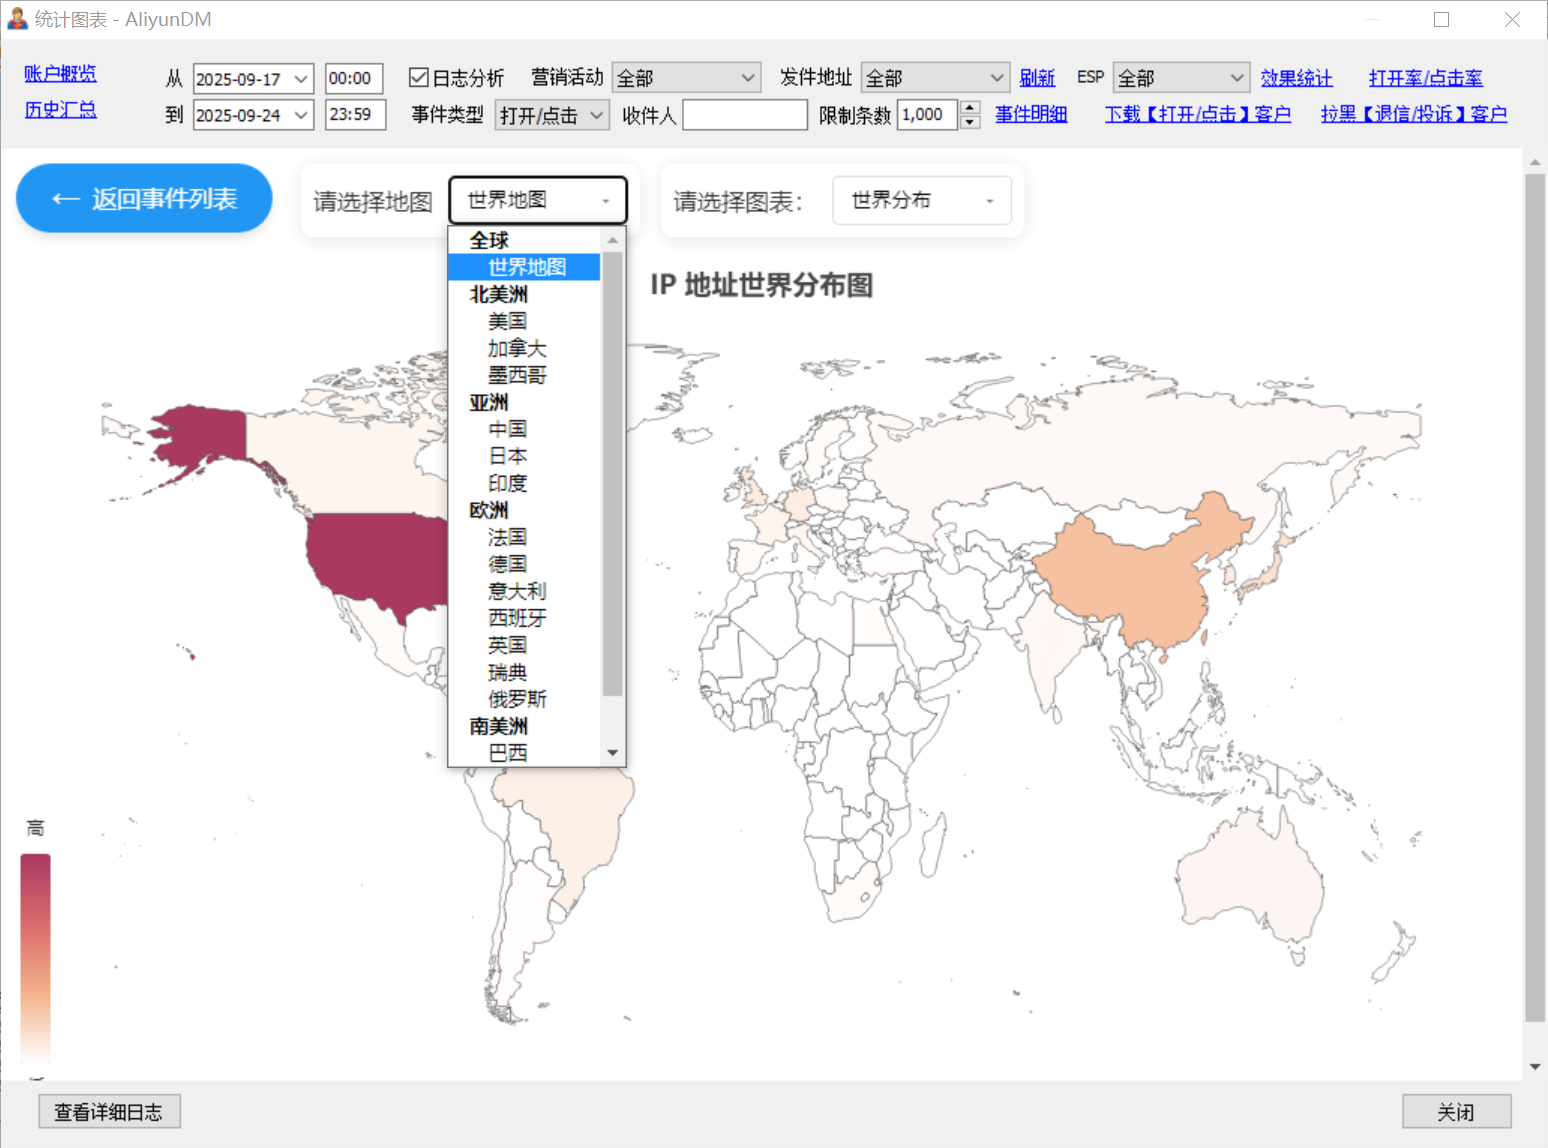Image resolution: width=1548 pixels, height=1148 pixels.
Task: Choose 美国 in the map dropdown list
Action: (x=507, y=321)
